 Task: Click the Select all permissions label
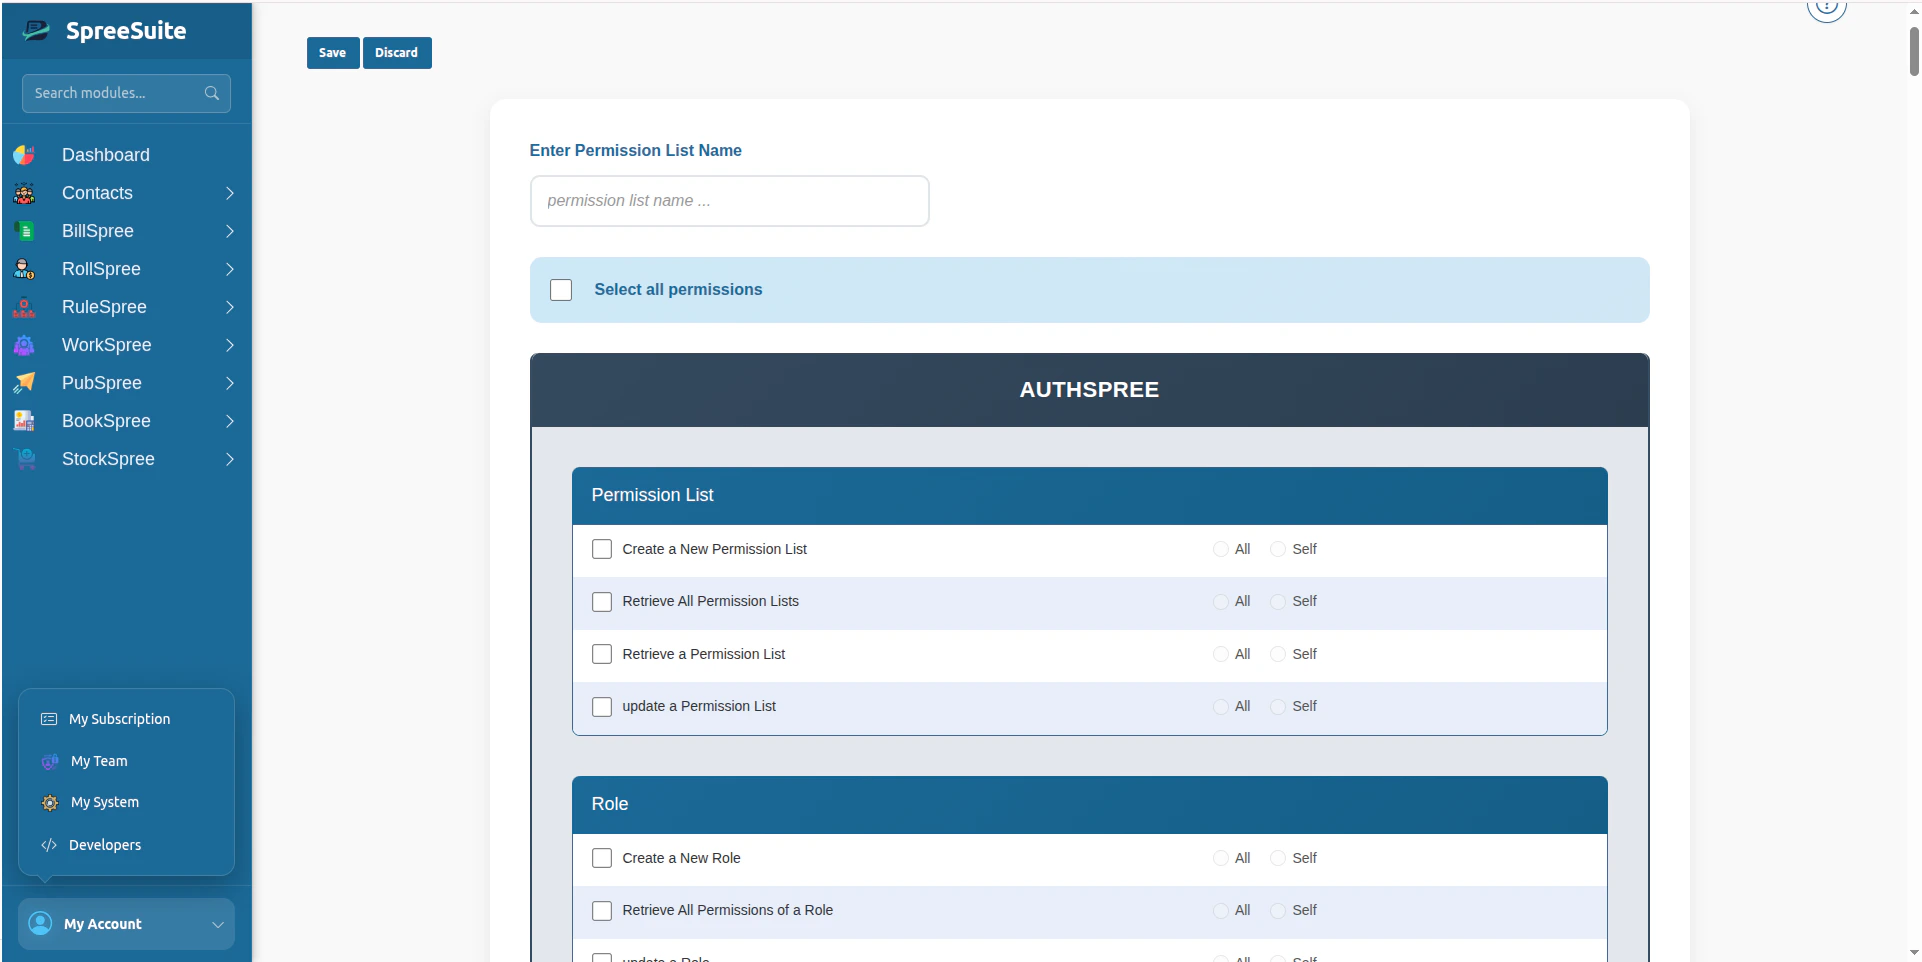[x=678, y=290]
